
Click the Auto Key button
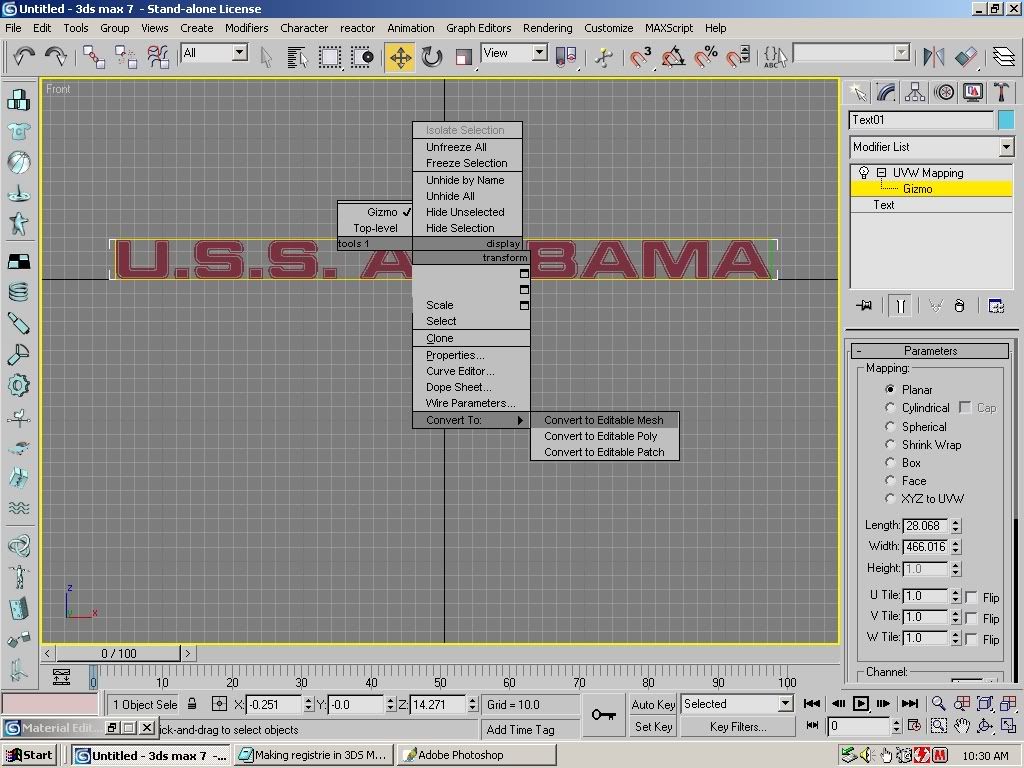pyautogui.click(x=653, y=704)
